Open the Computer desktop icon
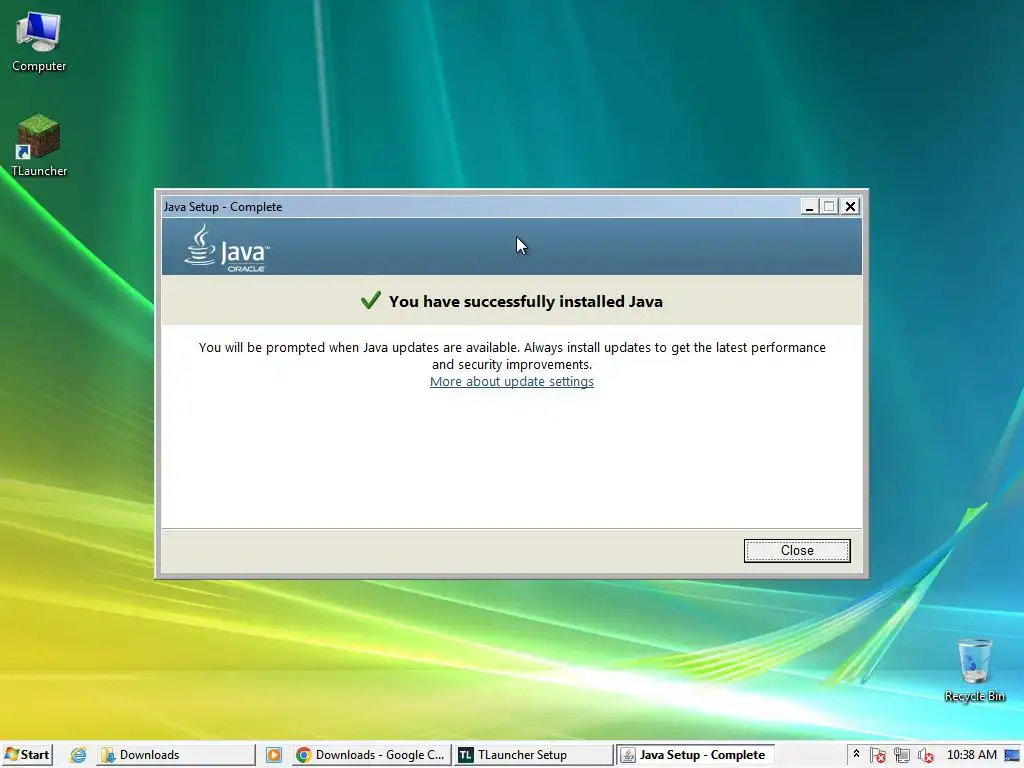This screenshot has width=1024, height=768. pyautogui.click(x=39, y=42)
